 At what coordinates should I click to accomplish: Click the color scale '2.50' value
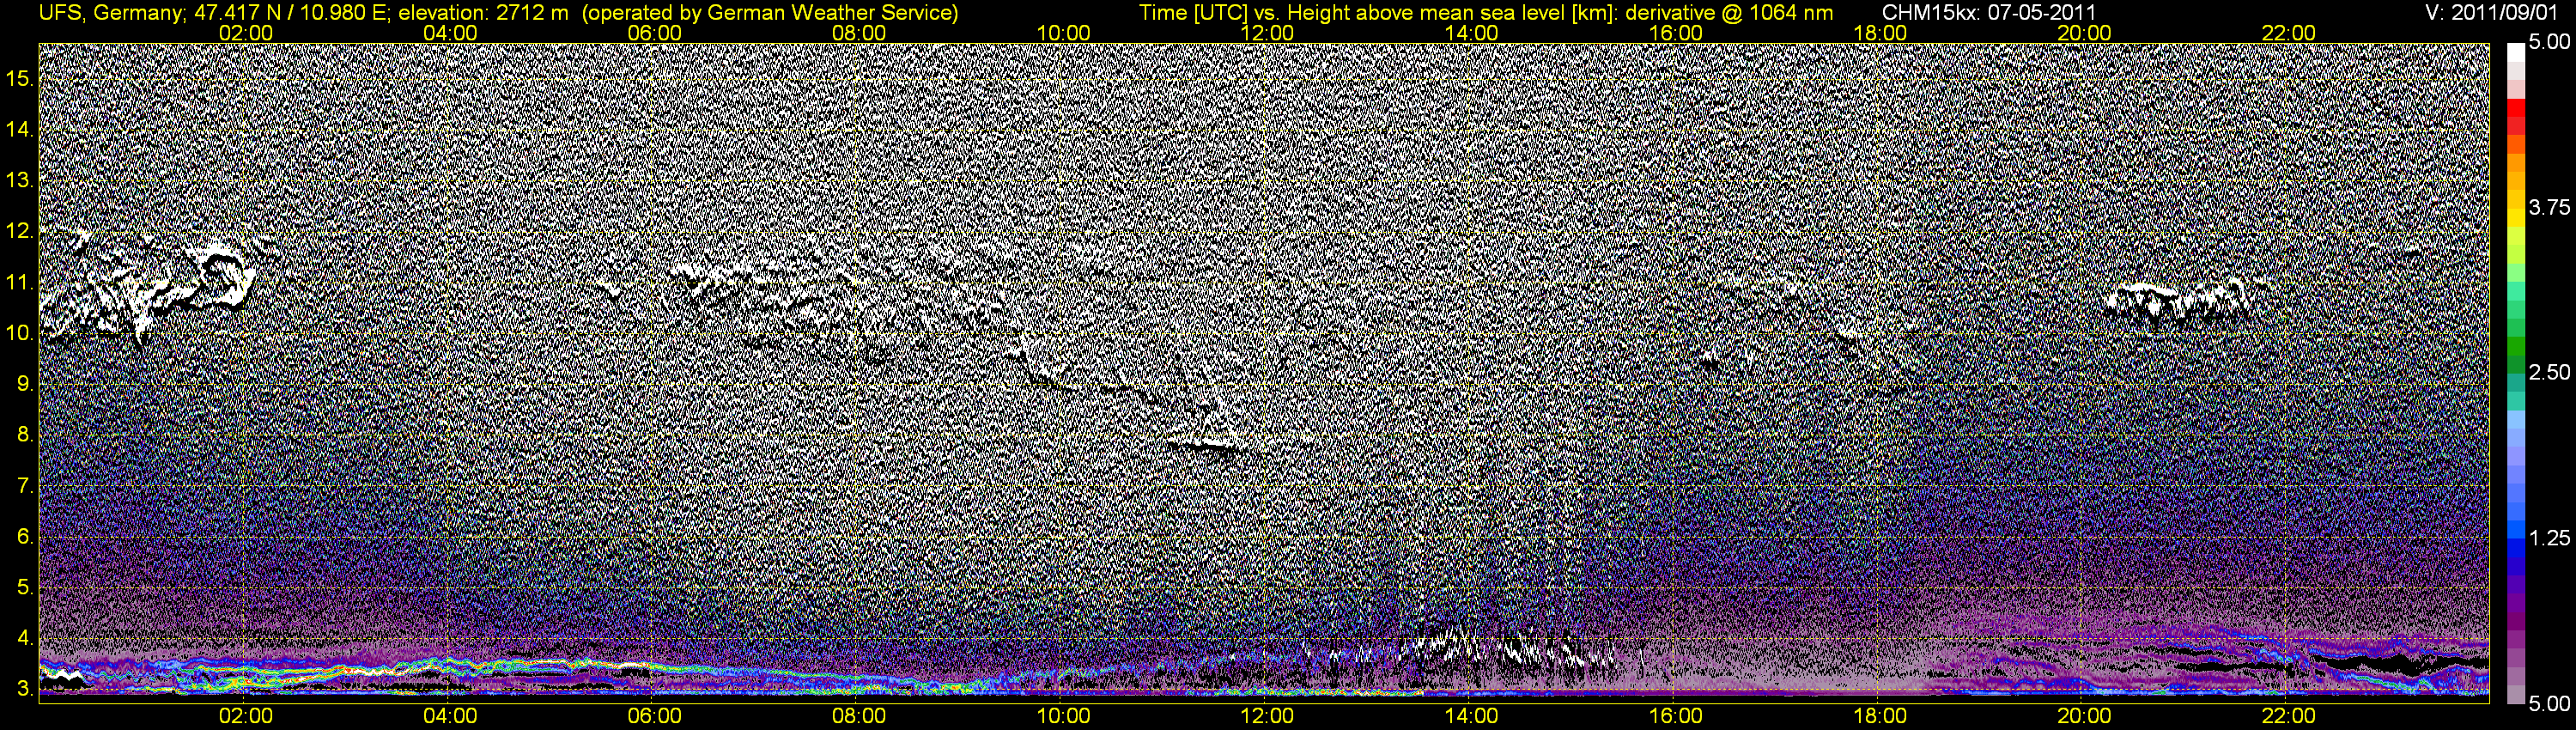[x=2549, y=372]
